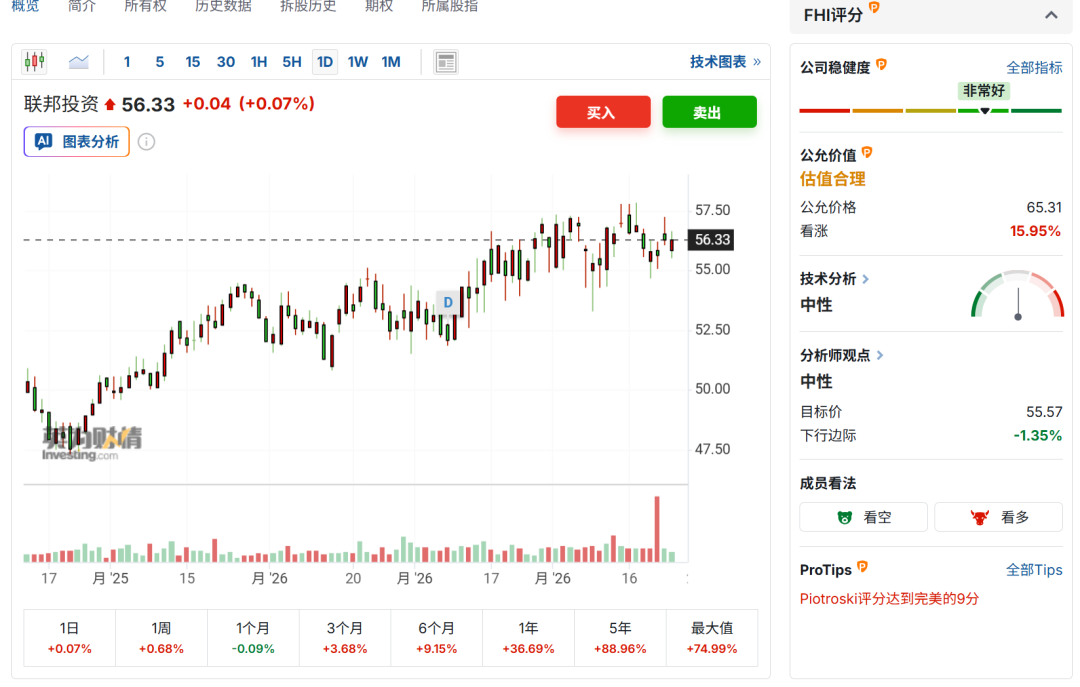This screenshot has height=687, width=1080.
Task: Select the 1M chart interval
Action: tap(391, 62)
